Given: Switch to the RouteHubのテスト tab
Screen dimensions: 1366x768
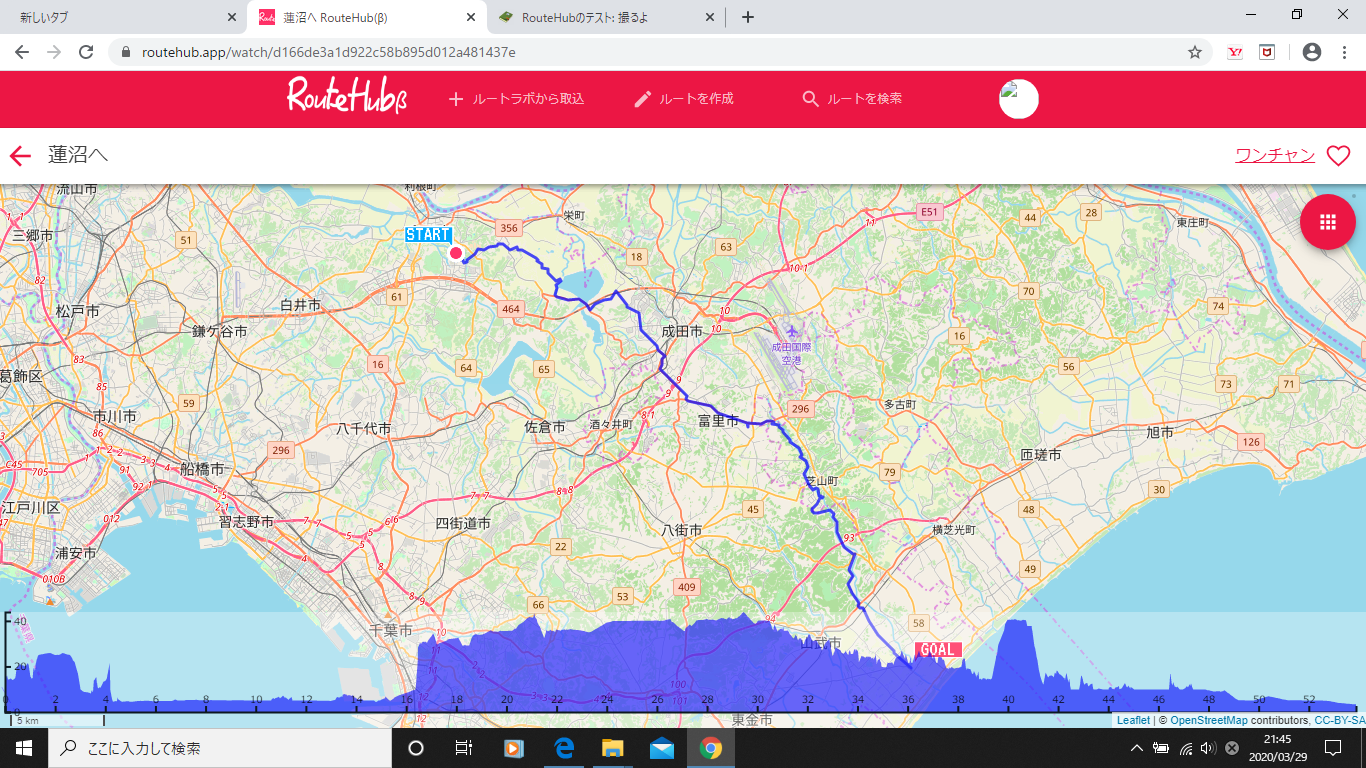Looking at the screenshot, I should point(606,17).
